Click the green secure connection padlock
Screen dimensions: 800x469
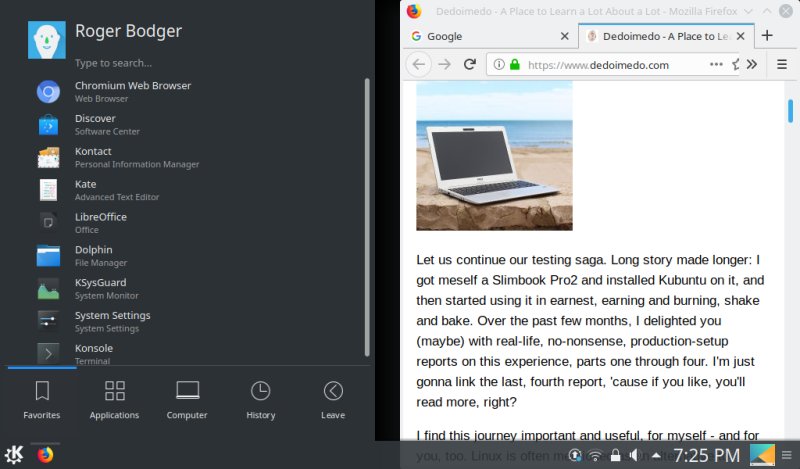click(515, 64)
